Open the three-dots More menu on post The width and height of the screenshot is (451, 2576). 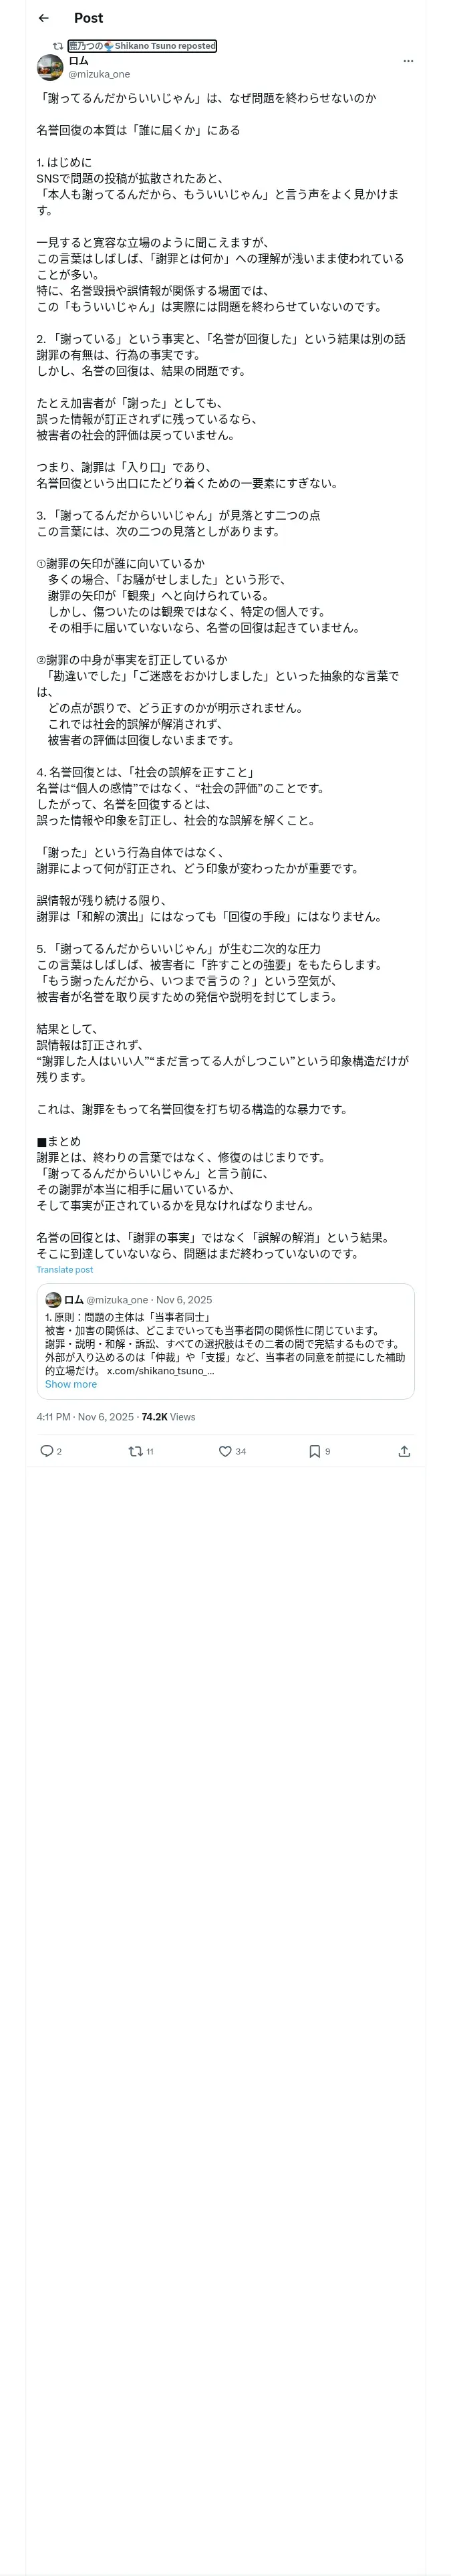click(407, 61)
